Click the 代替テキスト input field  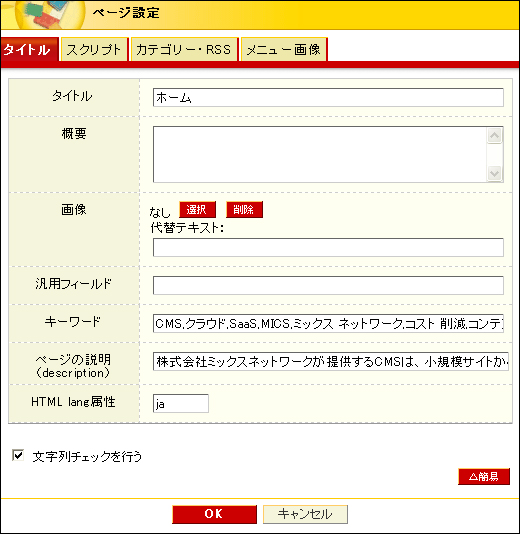(328, 248)
